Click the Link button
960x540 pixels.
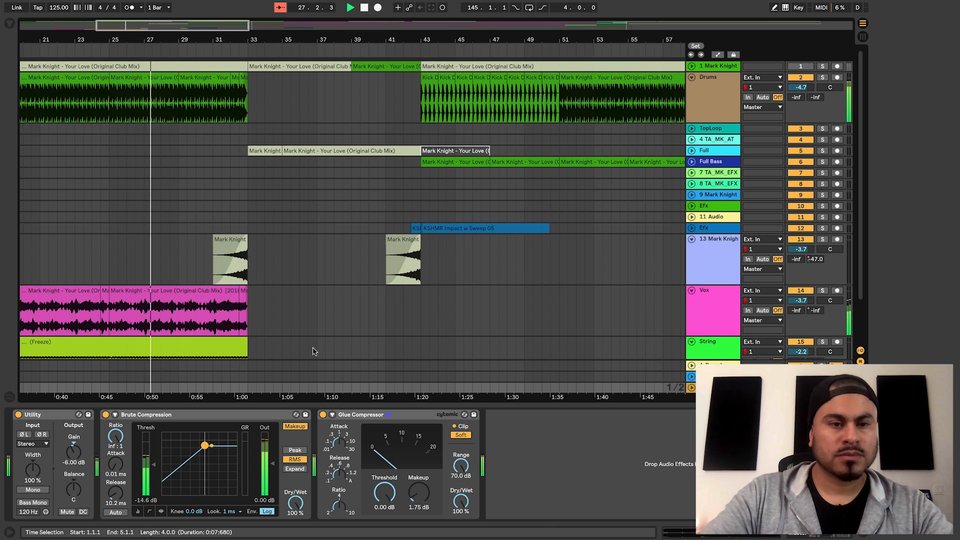(17, 7)
